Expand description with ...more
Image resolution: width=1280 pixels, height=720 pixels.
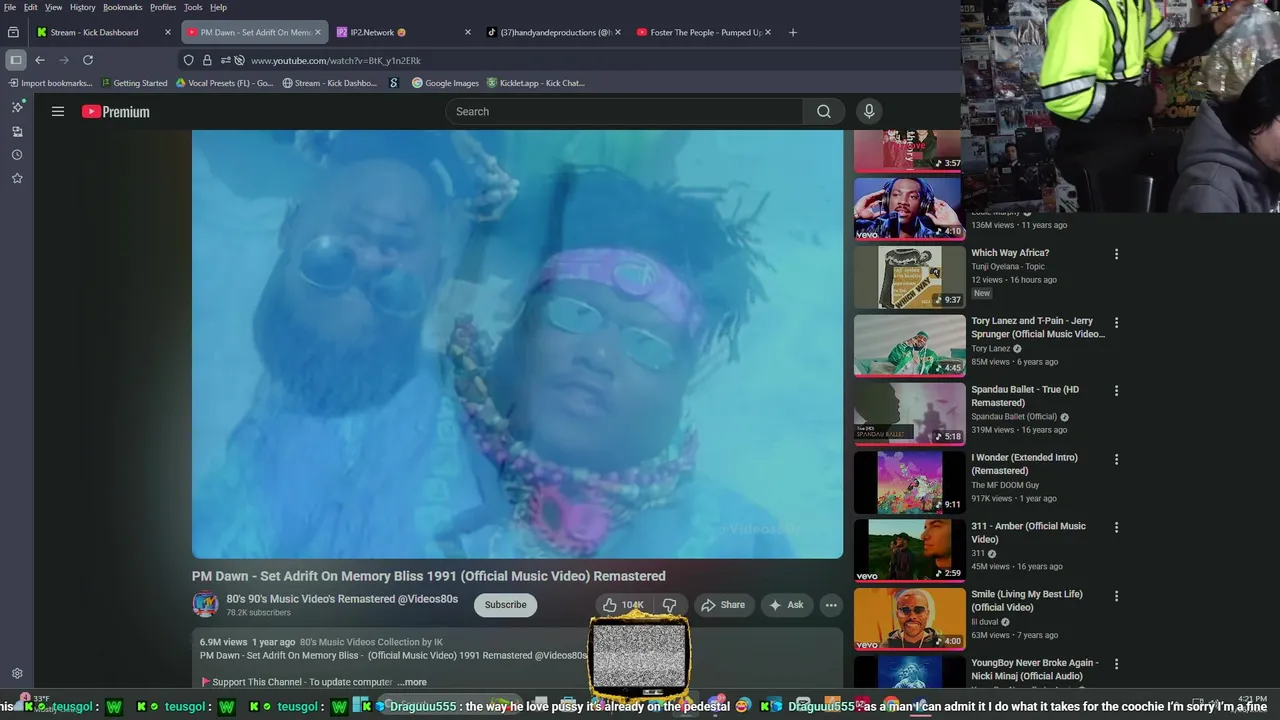pos(411,682)
